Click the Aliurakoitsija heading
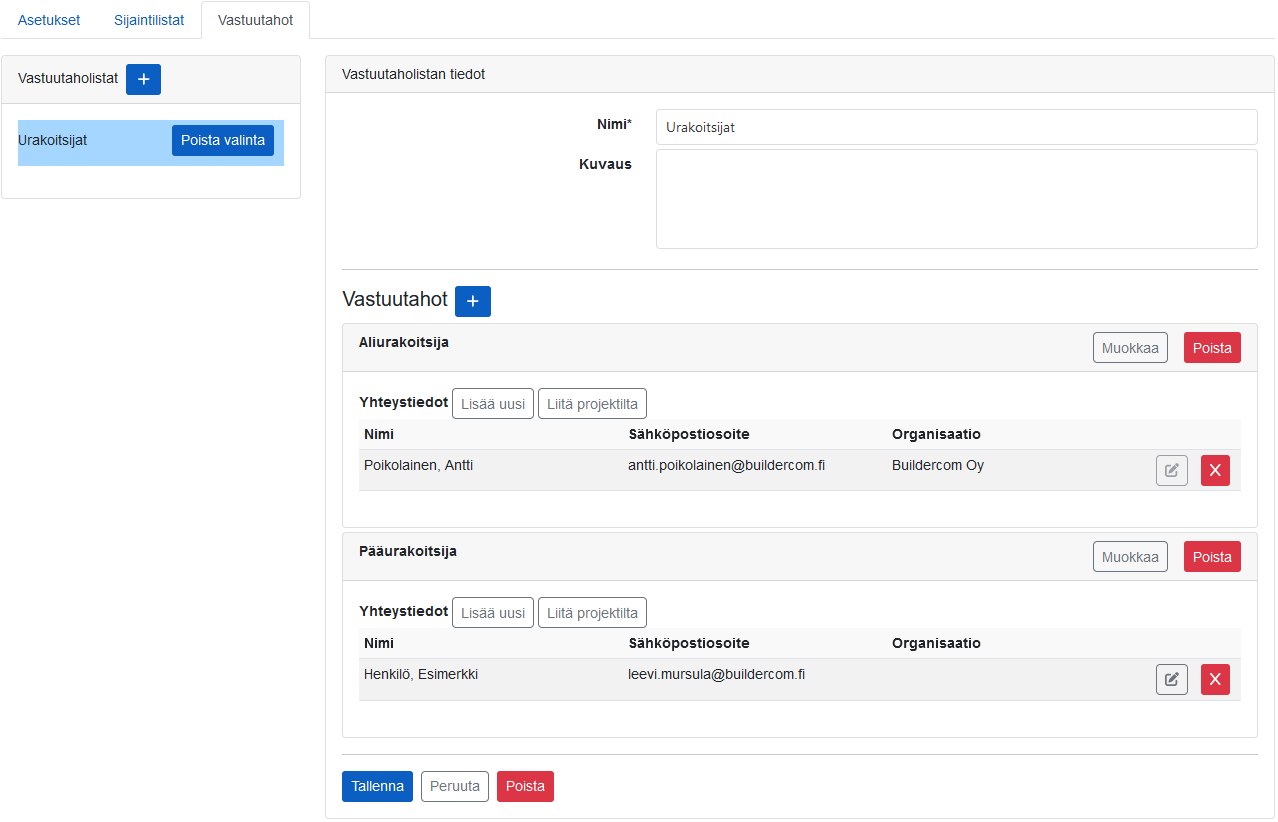Image resolution: width=1278 pixels, height=822 pixels. tap(404, 342)
